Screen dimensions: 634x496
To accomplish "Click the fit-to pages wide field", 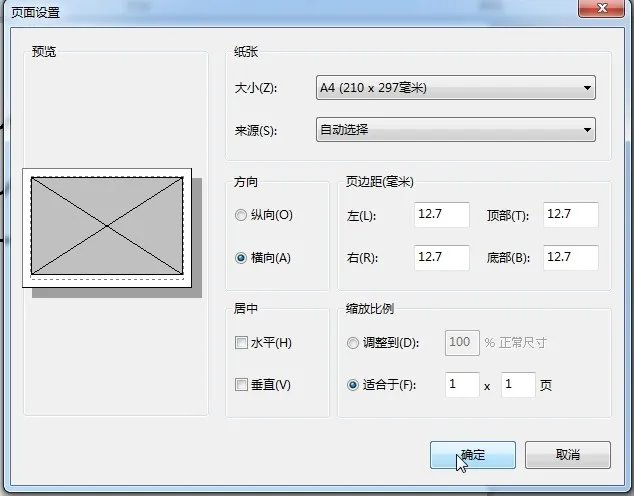I will tap(462, 384).
